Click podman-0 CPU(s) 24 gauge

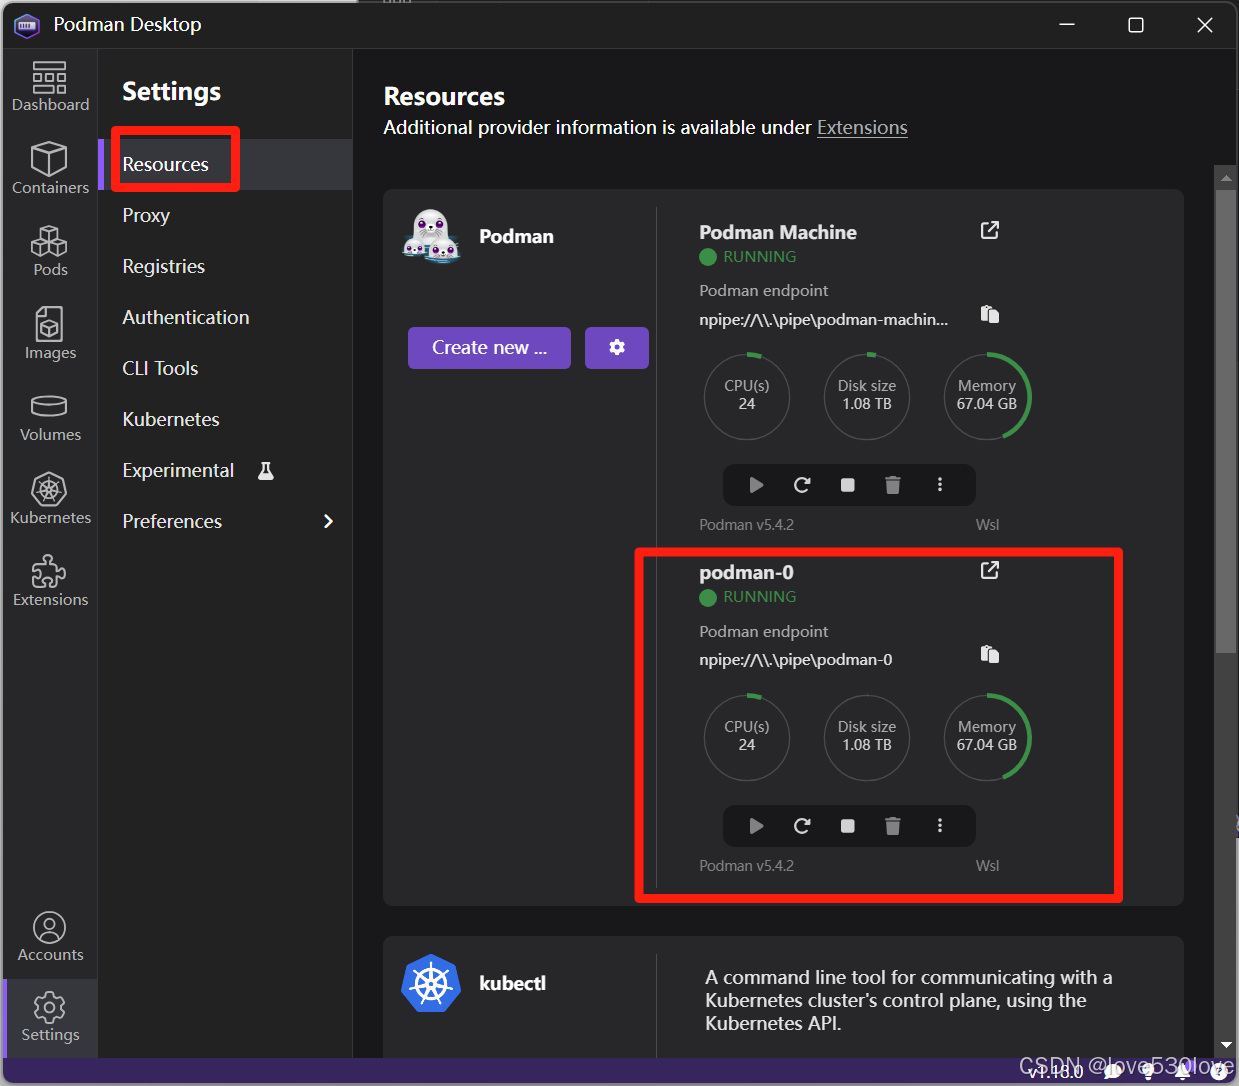tap(747, 737)
